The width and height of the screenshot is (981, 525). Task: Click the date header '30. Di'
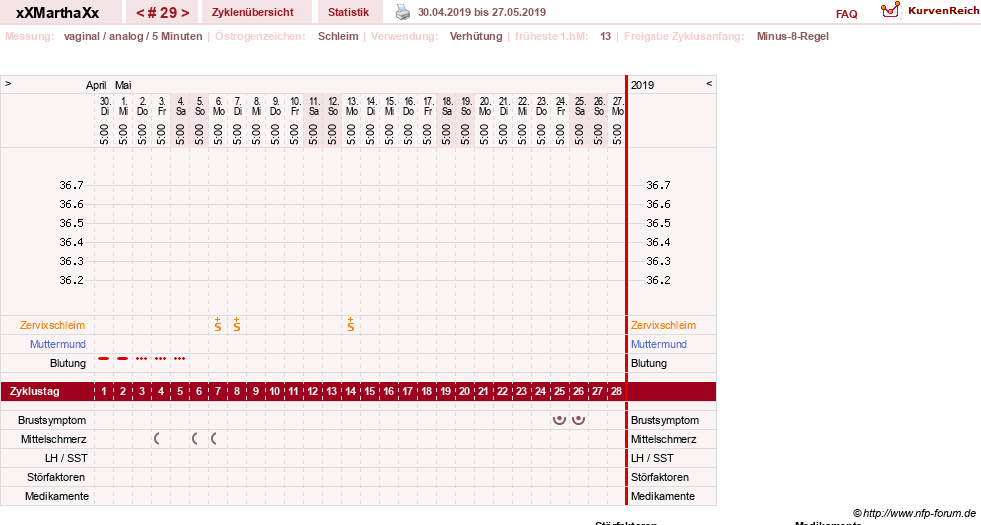click(104, 106)
